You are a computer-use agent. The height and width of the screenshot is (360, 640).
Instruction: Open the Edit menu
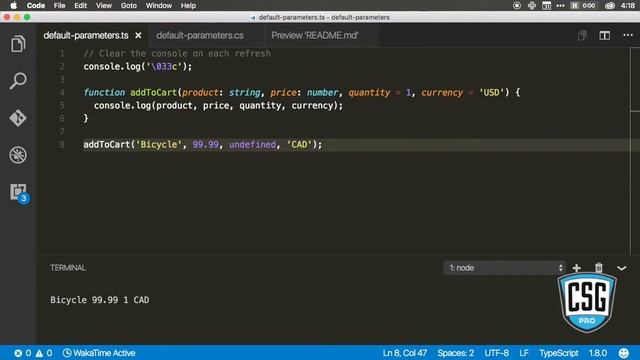80,5
